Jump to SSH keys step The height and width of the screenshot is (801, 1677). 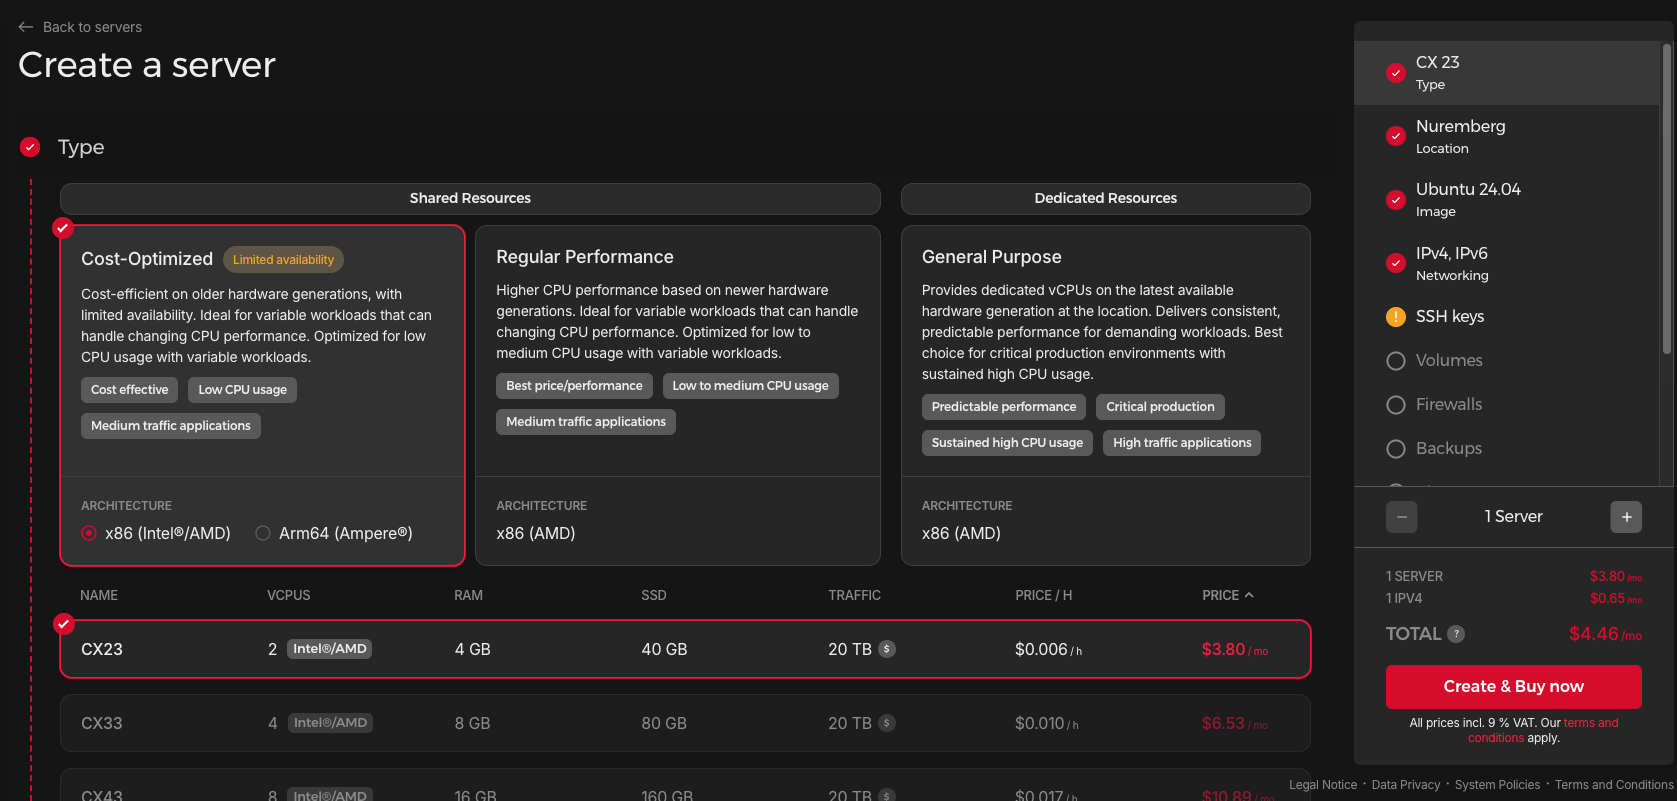pos(1506,316)
